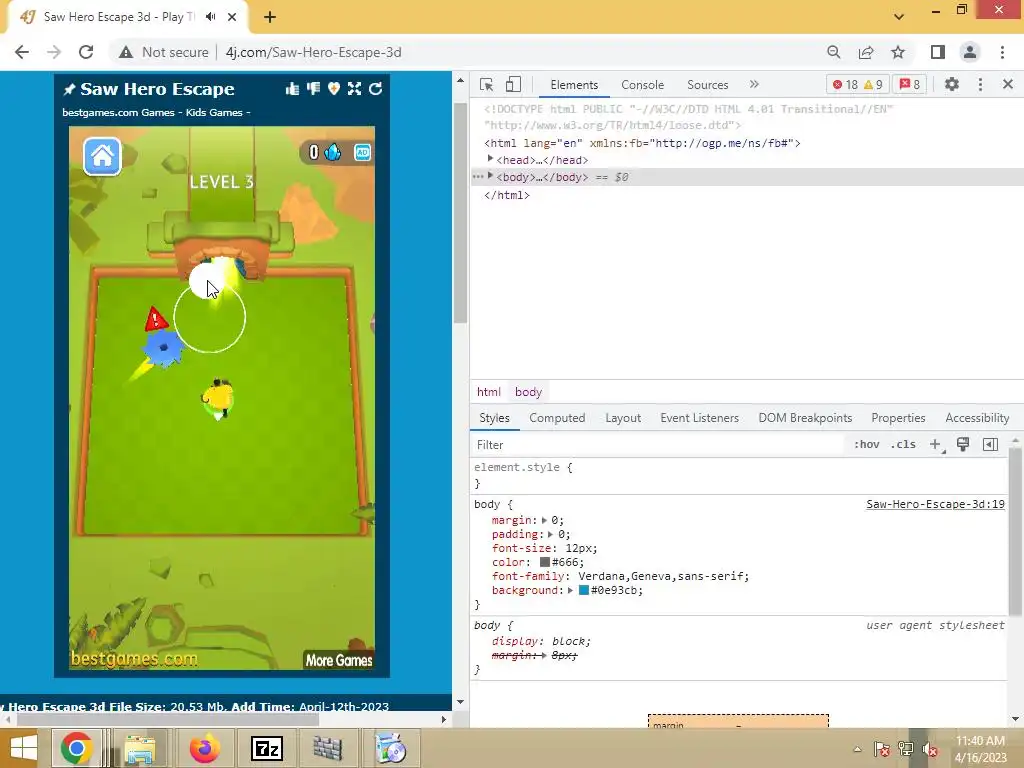1024x768 pixels.
Task: Expand the background shorthand property
Action: point(570,590)
